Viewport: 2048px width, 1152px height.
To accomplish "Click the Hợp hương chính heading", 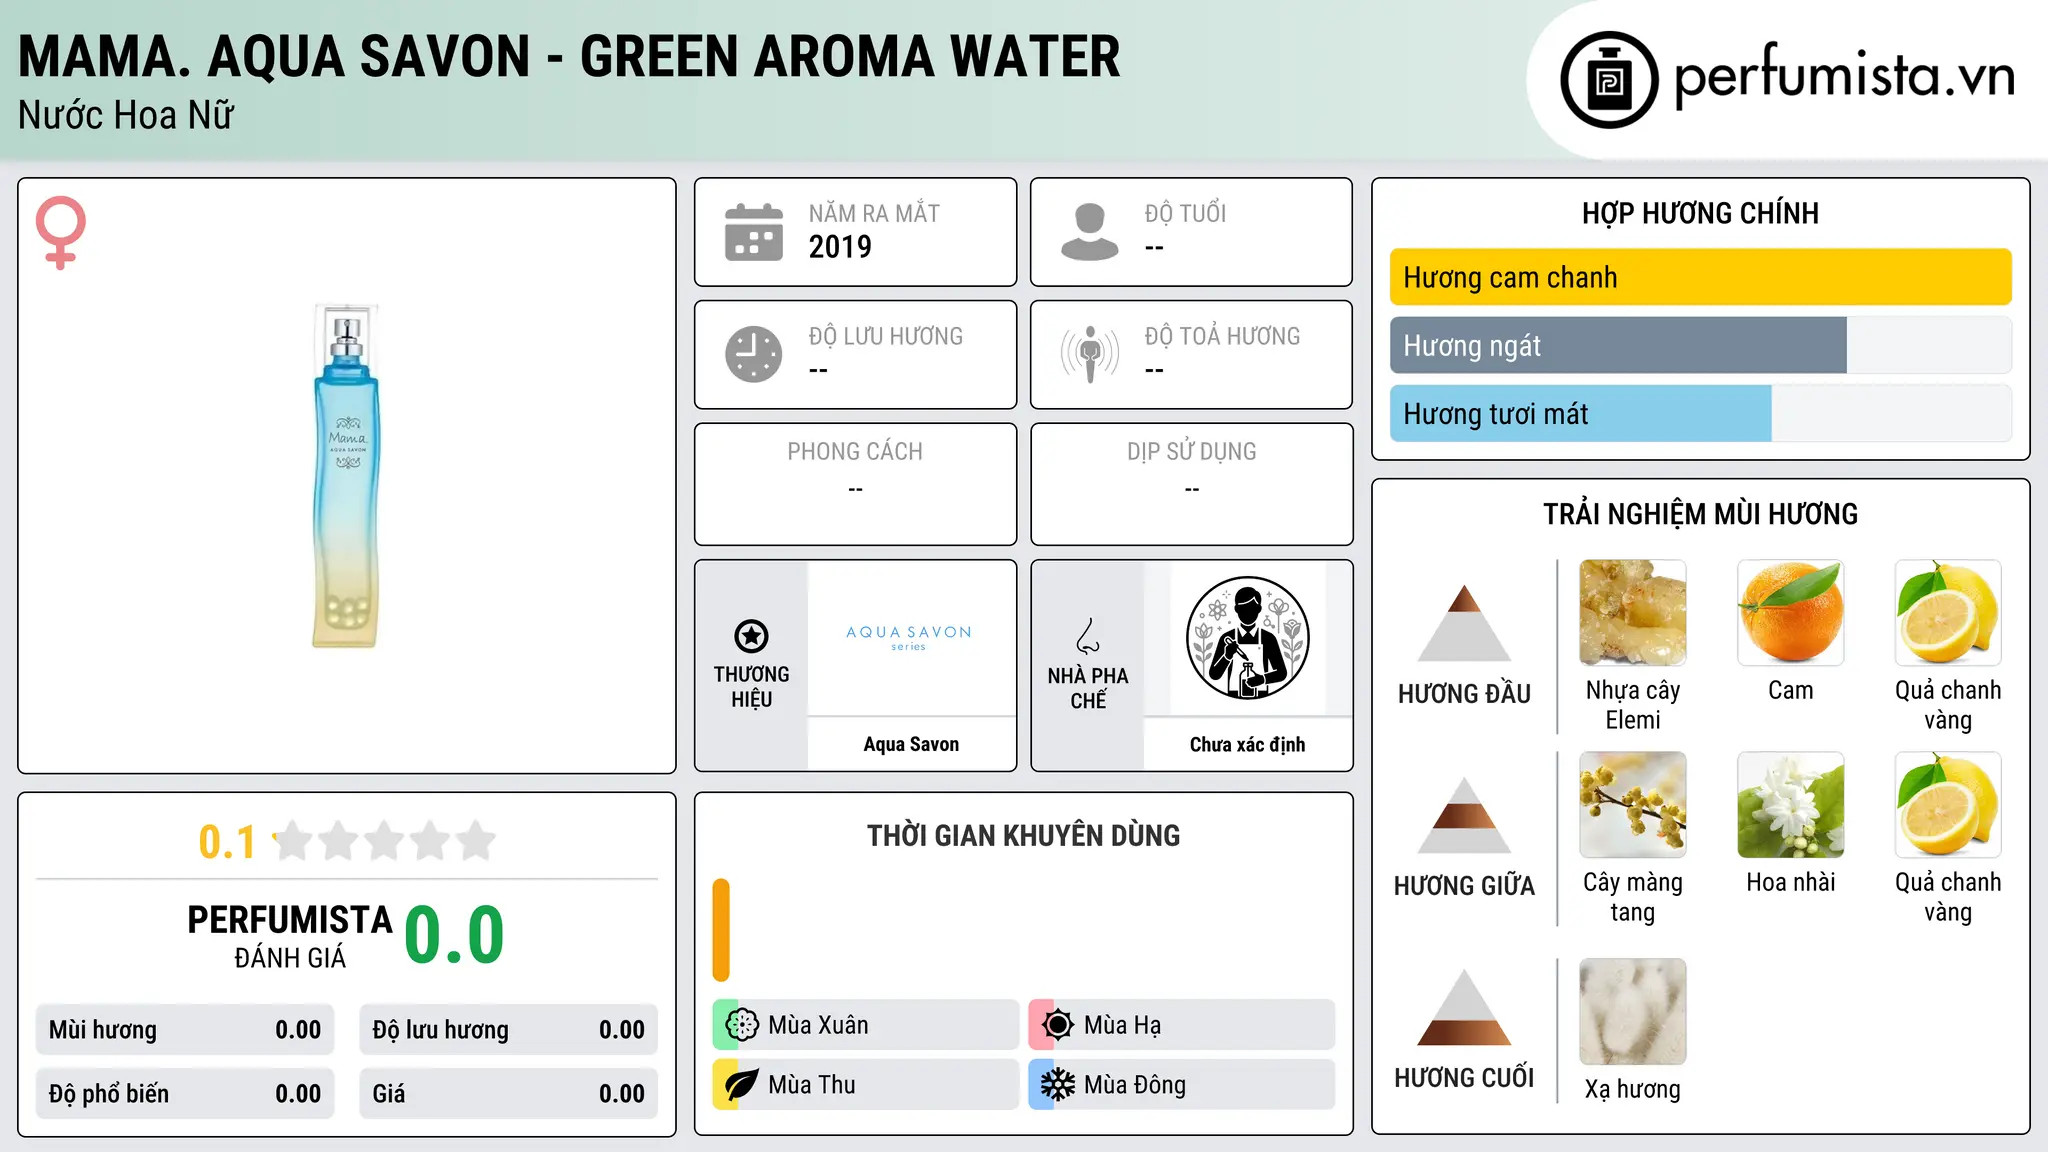I will 1700,213.
